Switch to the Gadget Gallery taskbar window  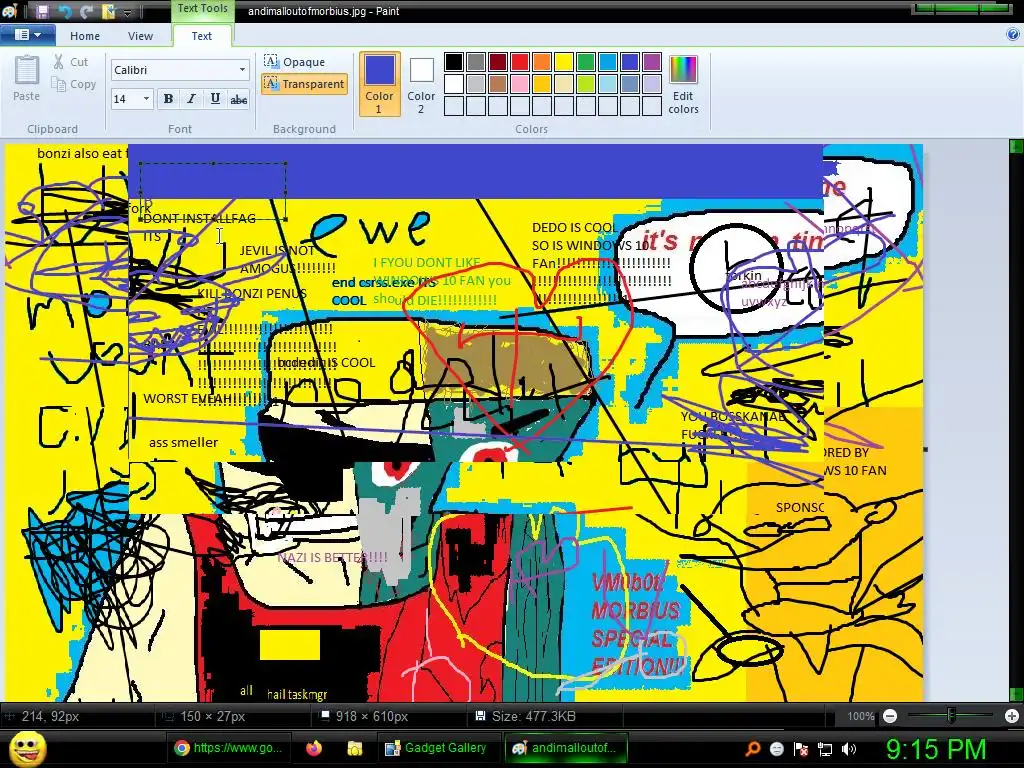(436, 748)
